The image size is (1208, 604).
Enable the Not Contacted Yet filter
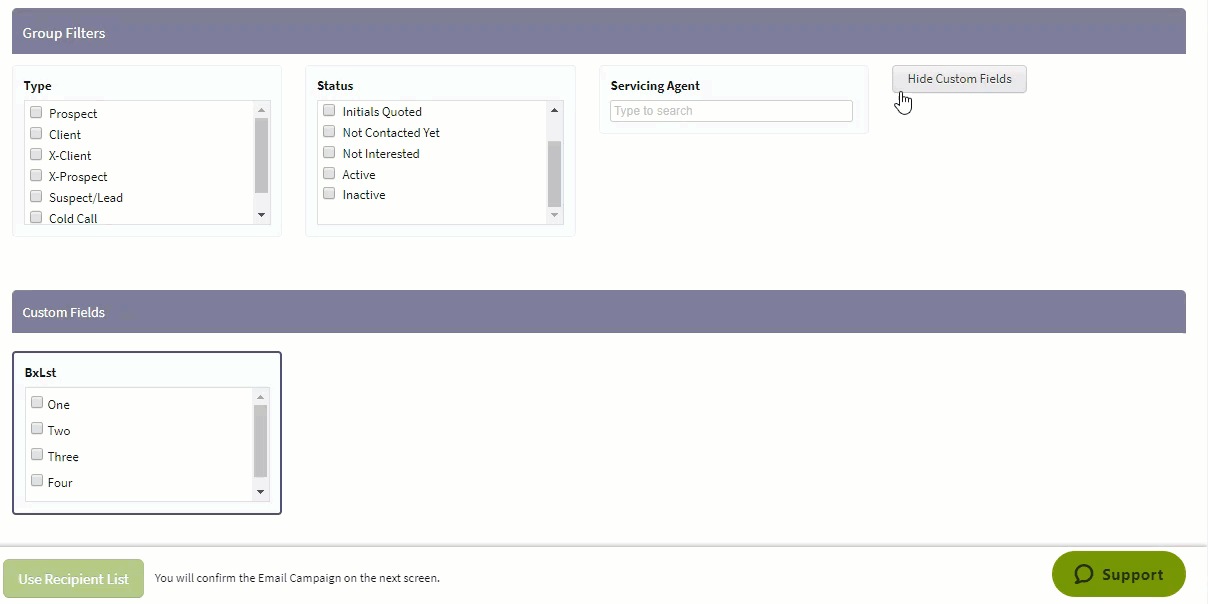pos(329,132)
